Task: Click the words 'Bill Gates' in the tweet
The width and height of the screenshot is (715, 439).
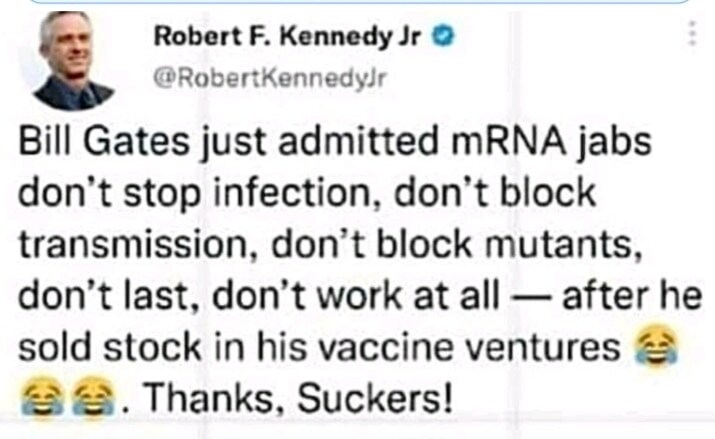Action: pyautogui.click(x=92, y=145)
